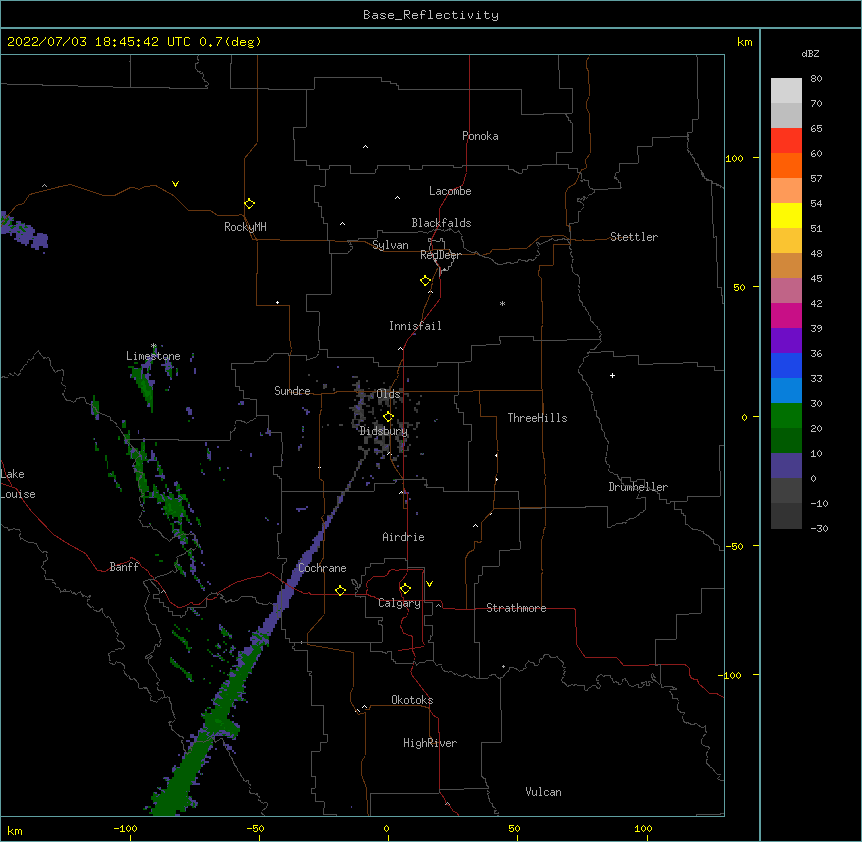Click the purple echo at far left edge
The height and width of the screenshot is (842, 862).
(25, 231)
